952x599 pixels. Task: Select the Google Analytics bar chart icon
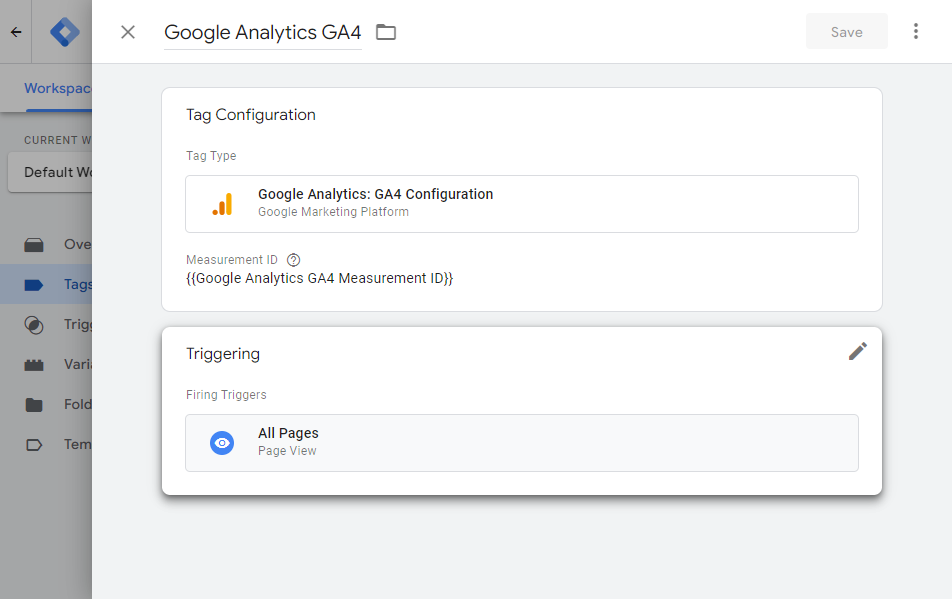[x=222, y=204]
